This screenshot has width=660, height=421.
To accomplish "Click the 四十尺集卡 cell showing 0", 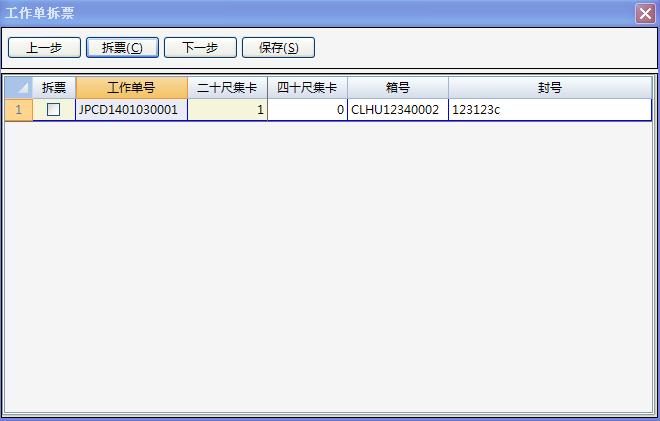I will tap(307, 110).
